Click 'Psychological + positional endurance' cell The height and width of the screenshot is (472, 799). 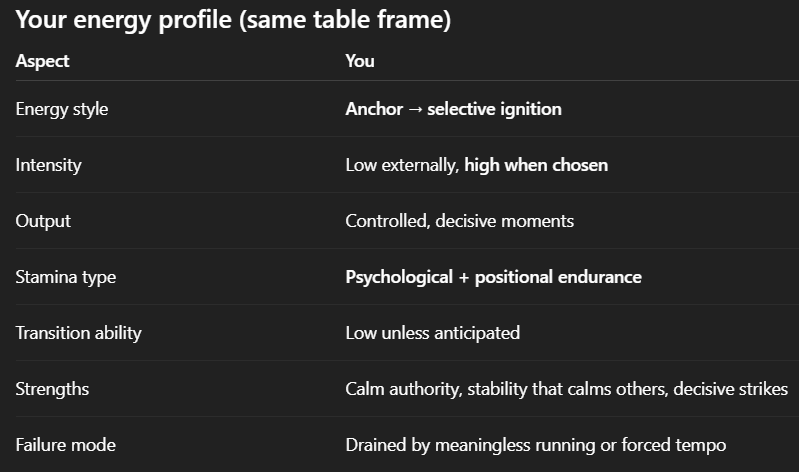click(x=493, y=277)
